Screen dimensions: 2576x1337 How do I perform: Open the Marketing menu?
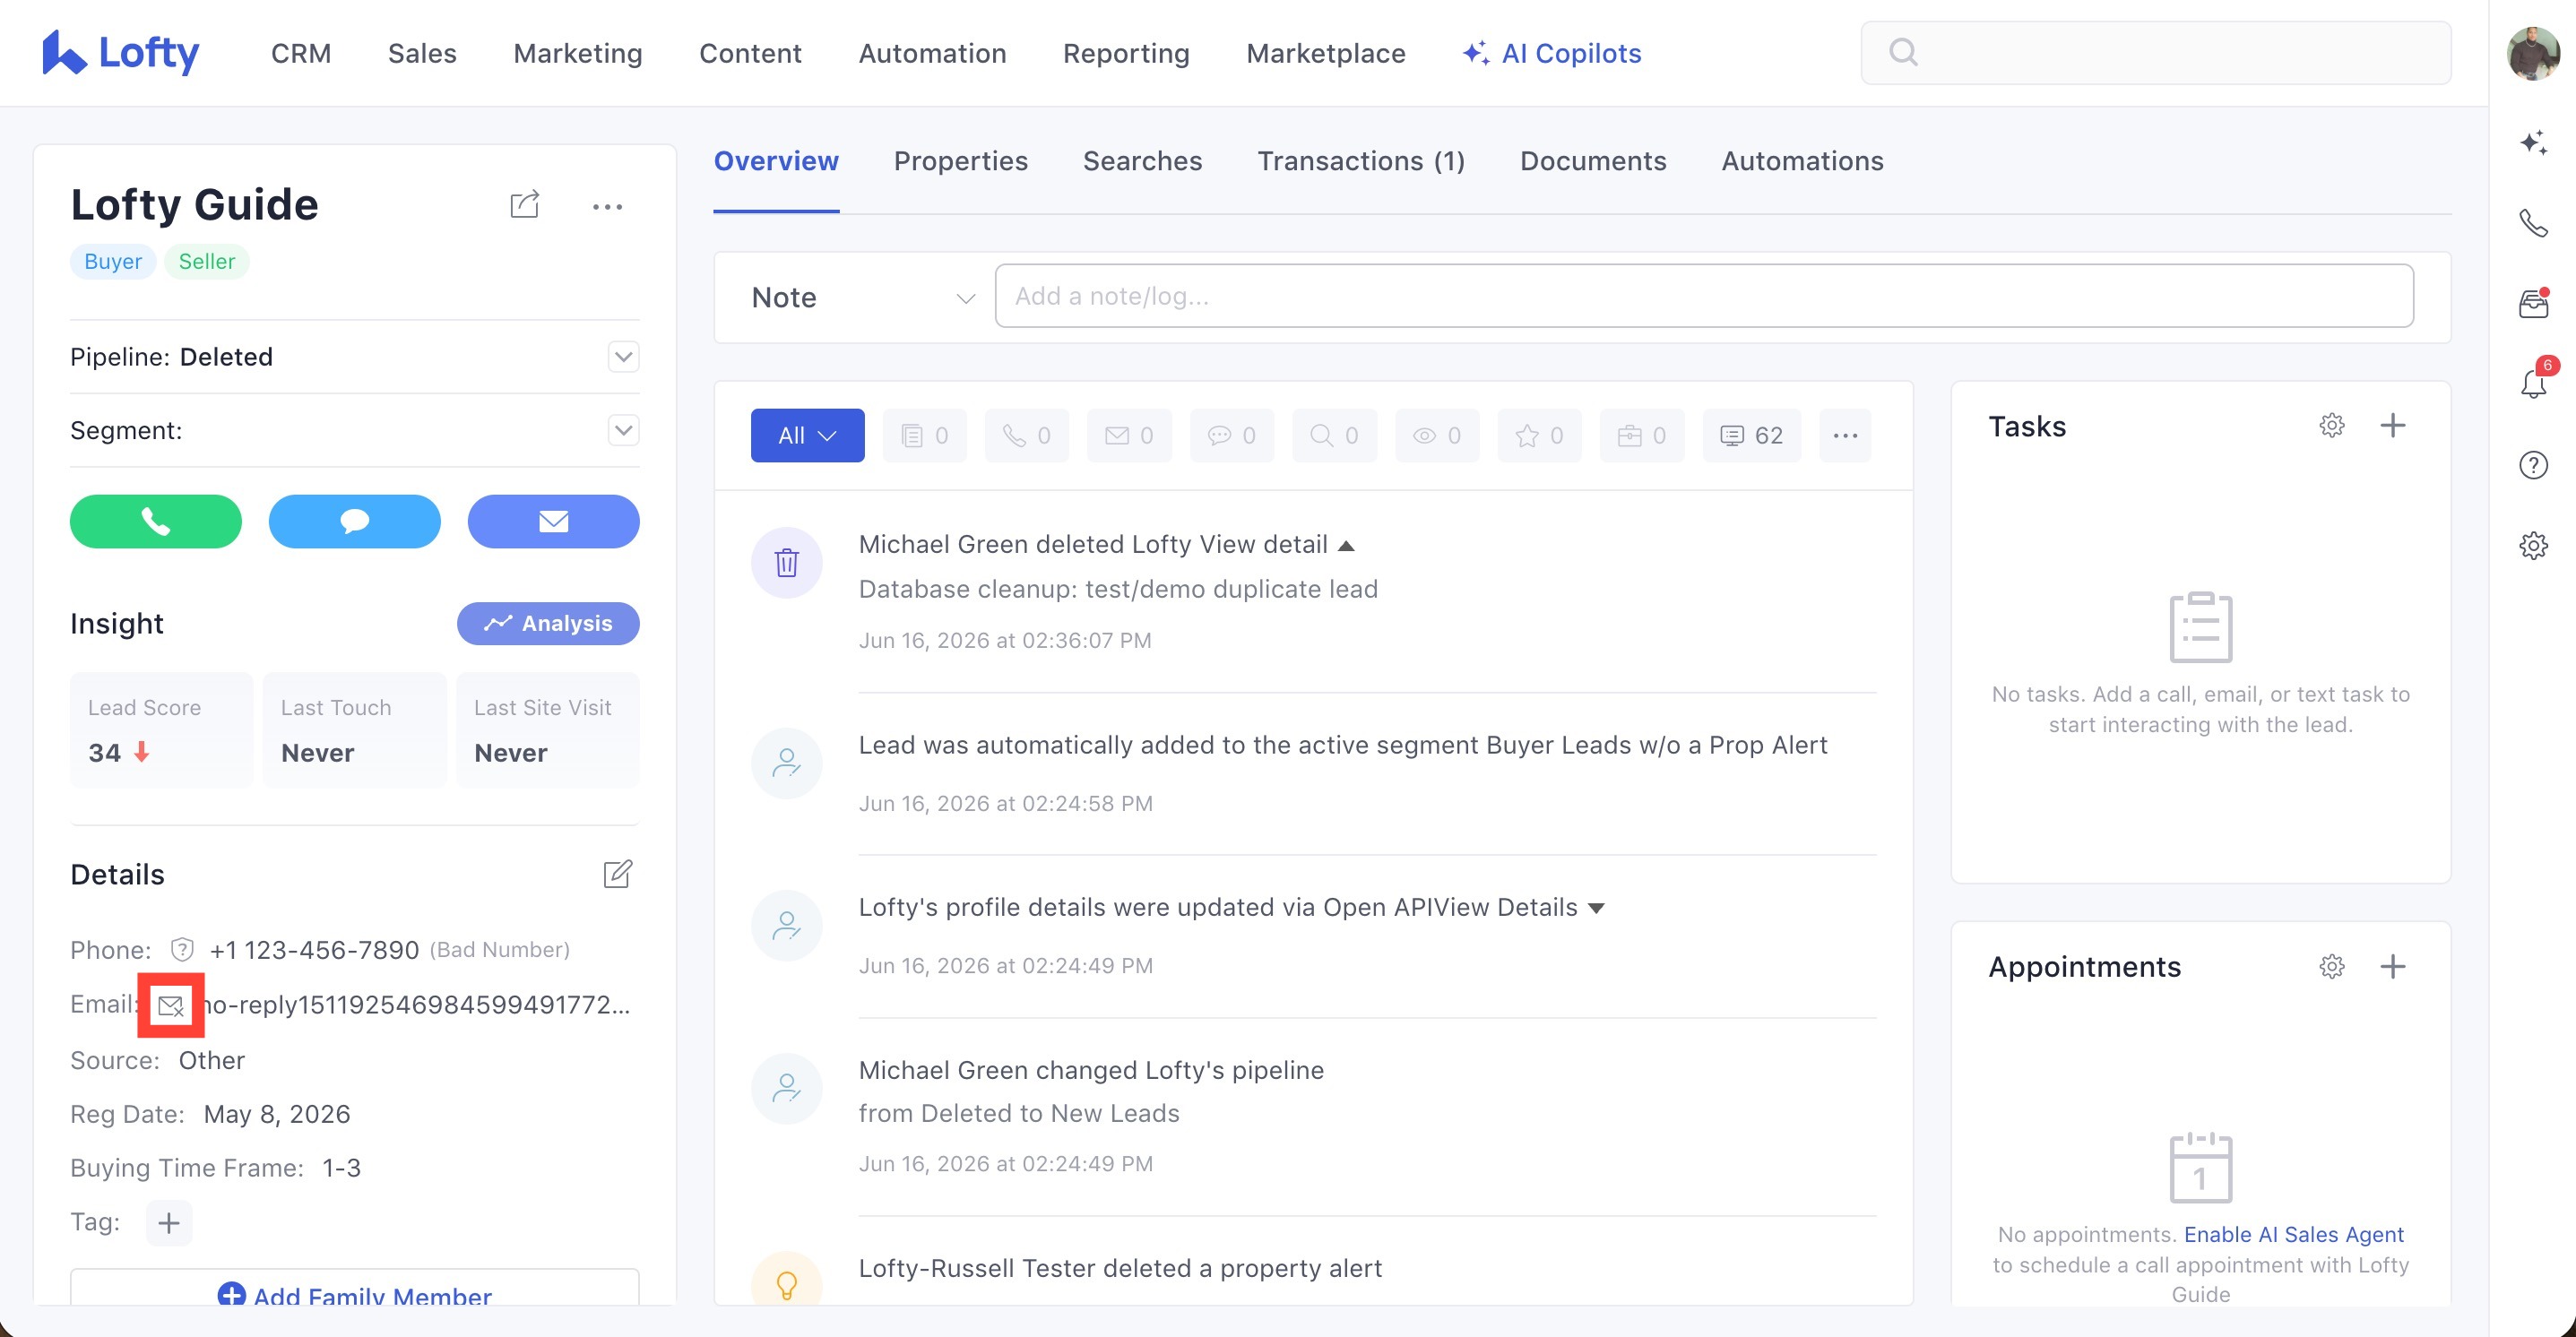pyautogui.click(x=577, y=53)
